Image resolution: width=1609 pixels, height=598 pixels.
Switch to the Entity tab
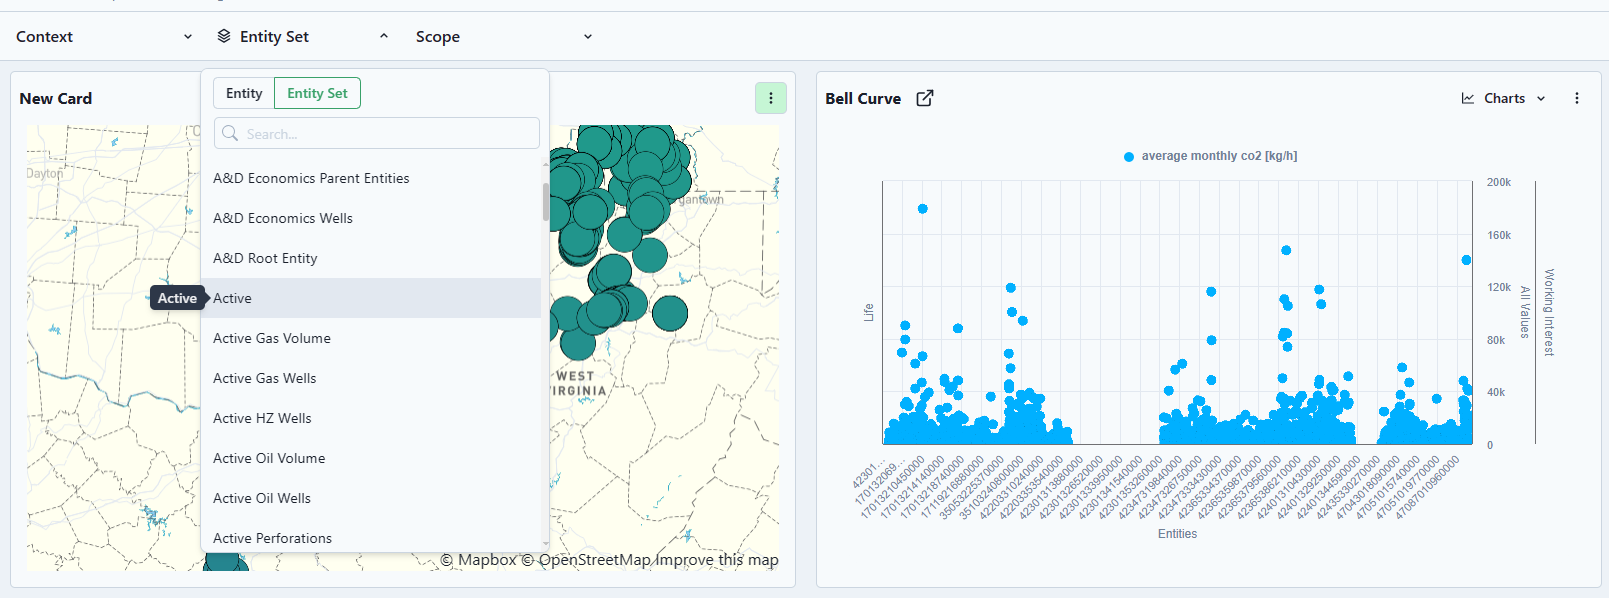pos(244,93)
